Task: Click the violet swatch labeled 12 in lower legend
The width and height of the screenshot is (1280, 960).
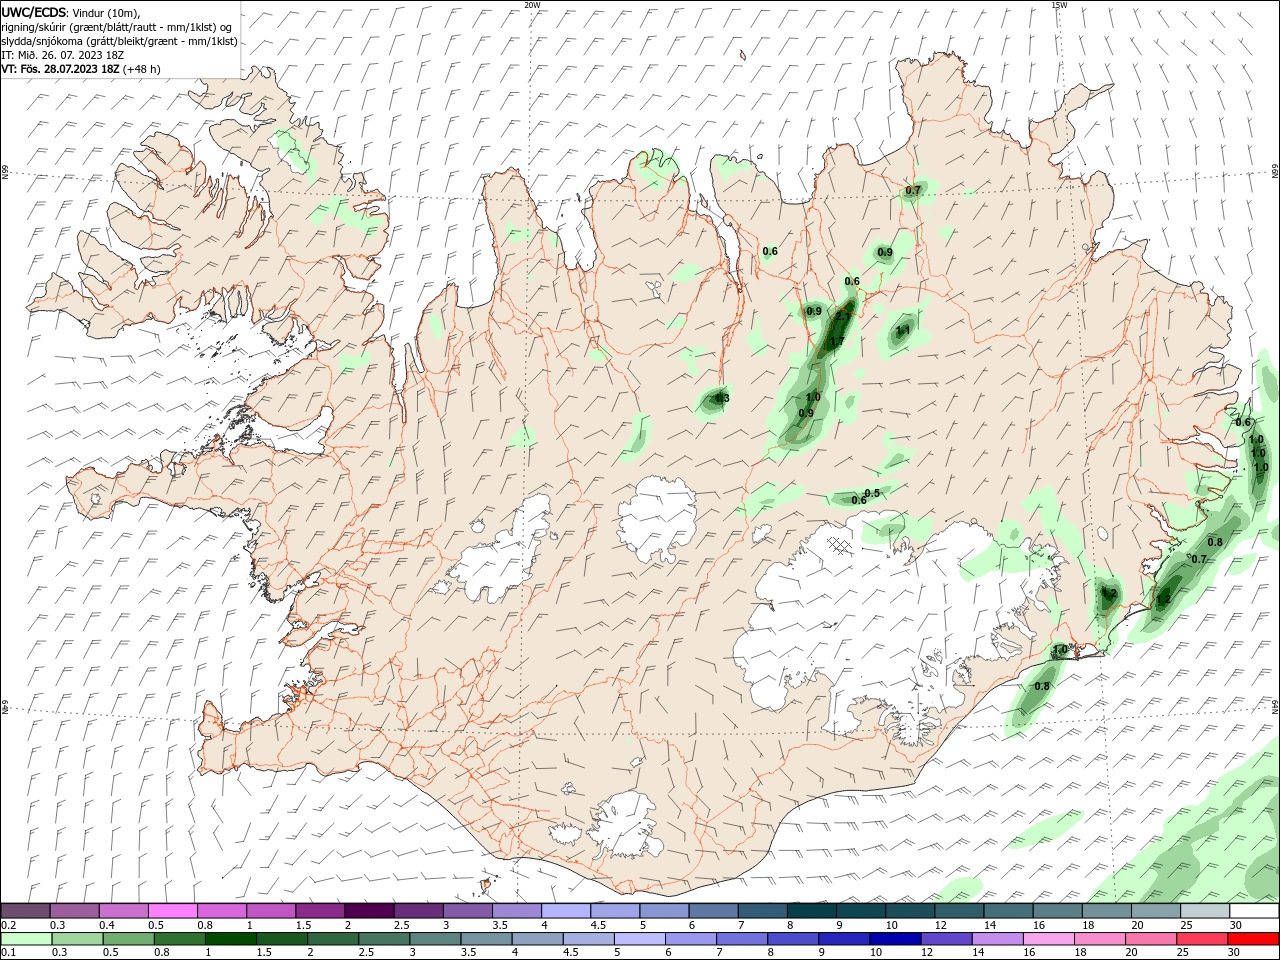Action: click(946, 939)
